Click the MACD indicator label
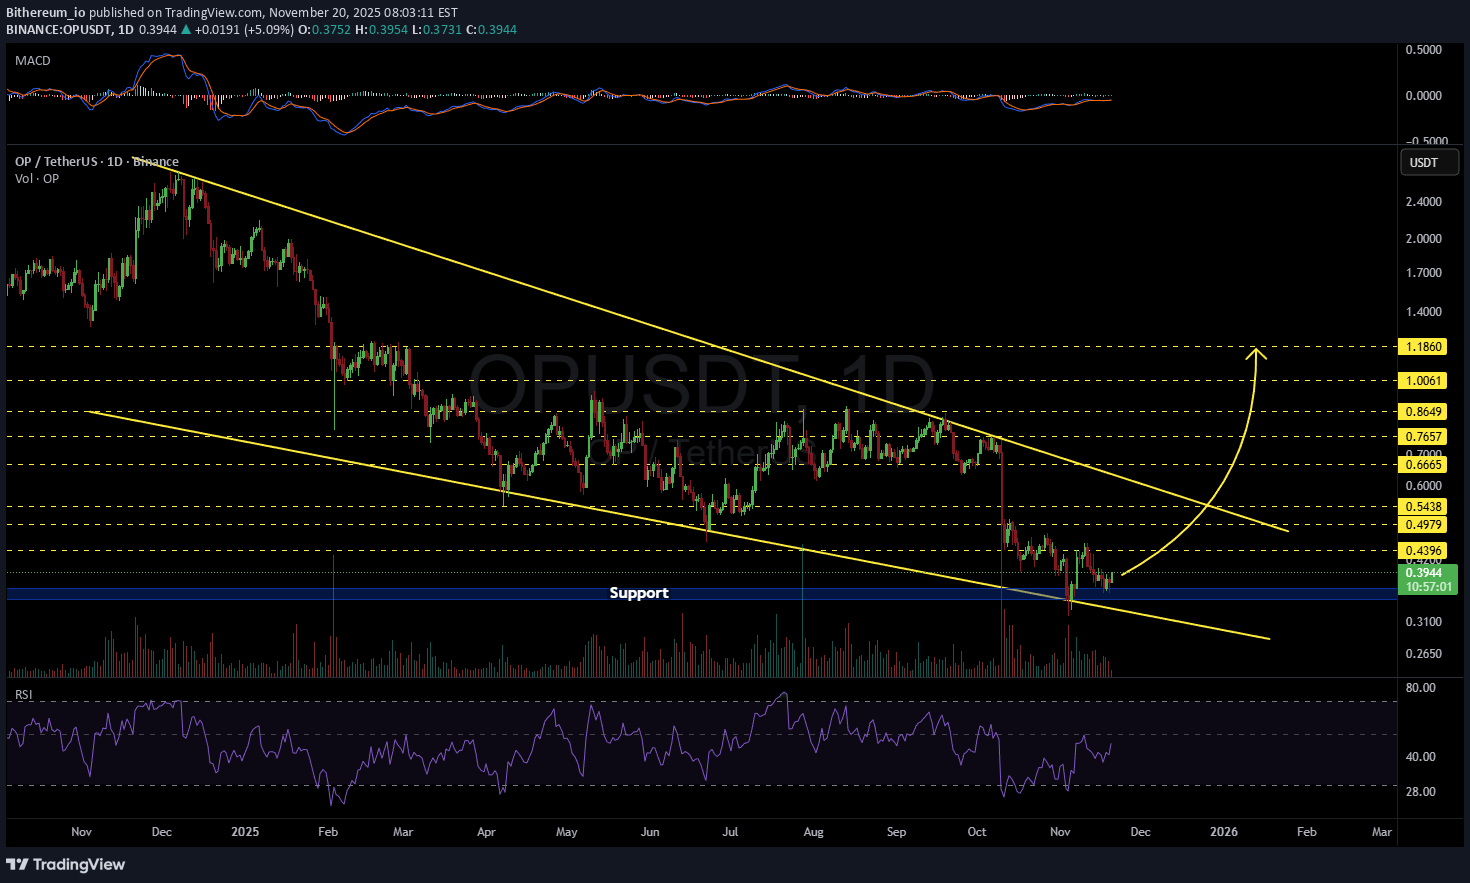 click(x=33, y=61)
